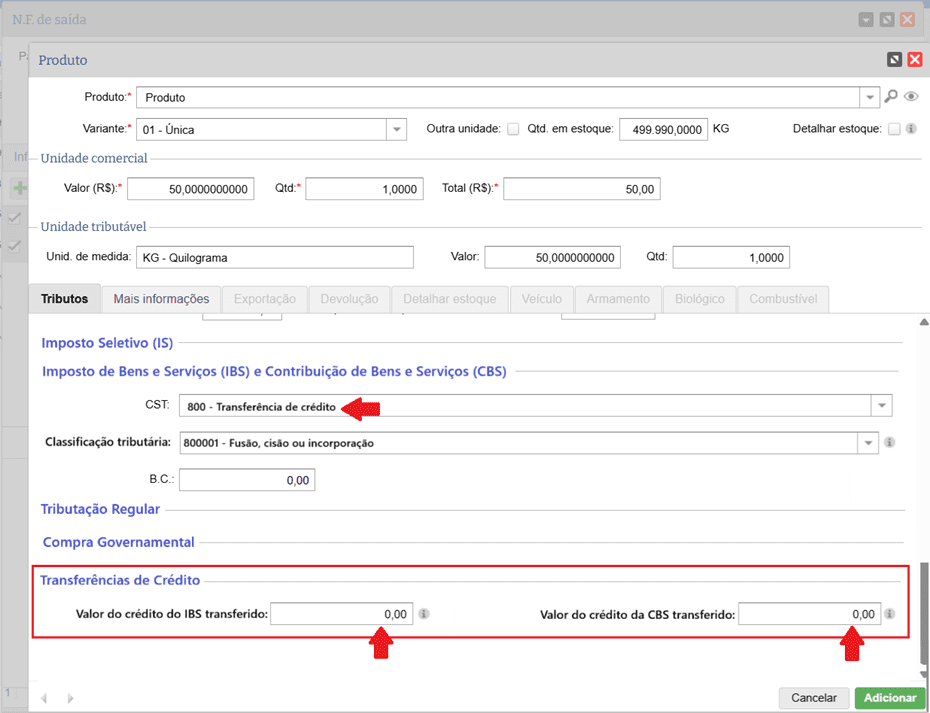
Task: Click the product search magnifier icon
Action: pyautogui.click(x=891, y=97)
